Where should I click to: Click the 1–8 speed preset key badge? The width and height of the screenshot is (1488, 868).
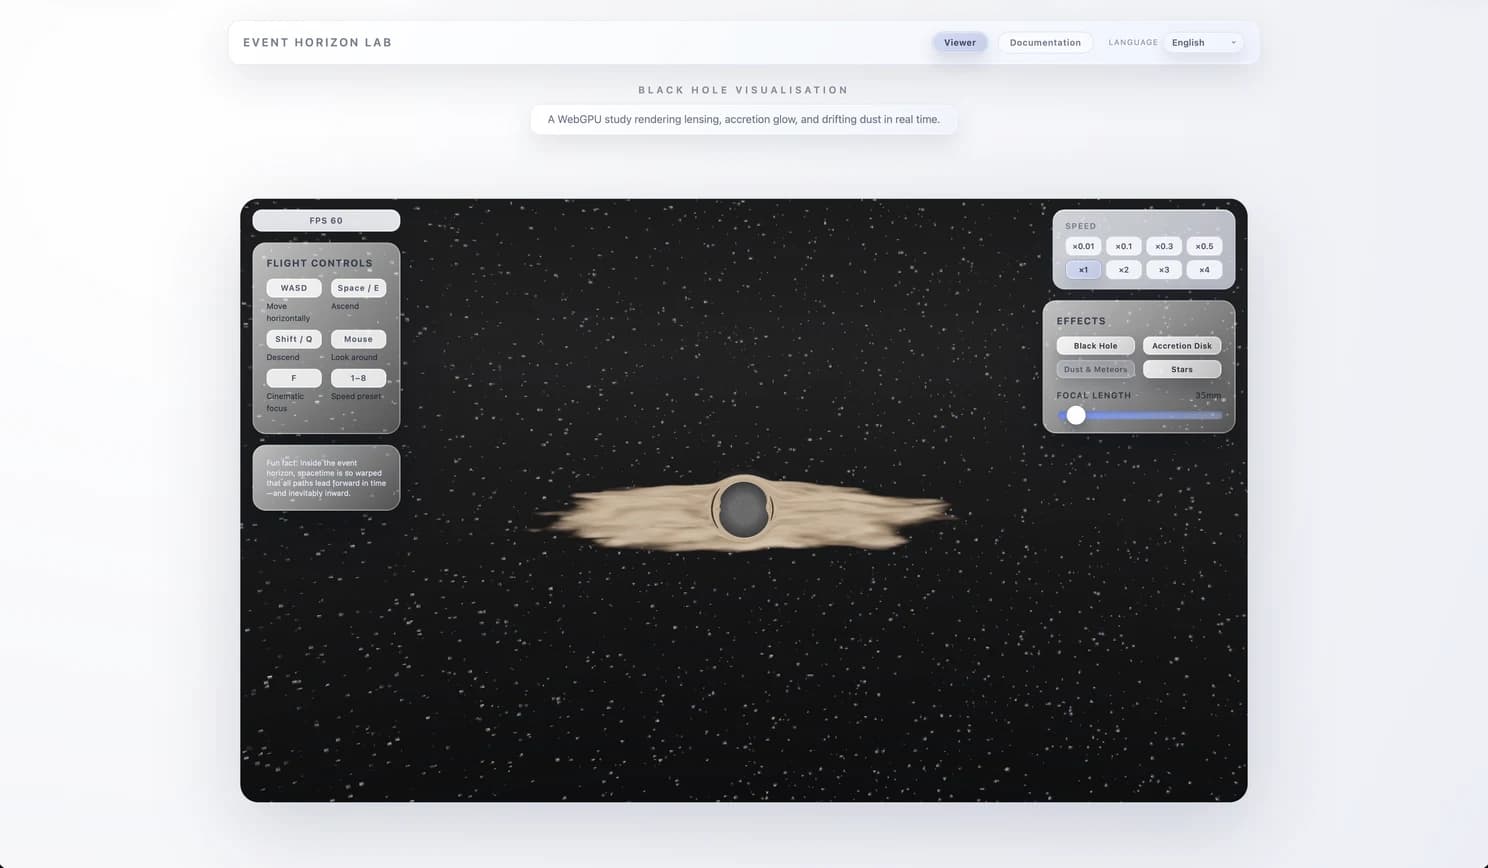click(358, 378)
